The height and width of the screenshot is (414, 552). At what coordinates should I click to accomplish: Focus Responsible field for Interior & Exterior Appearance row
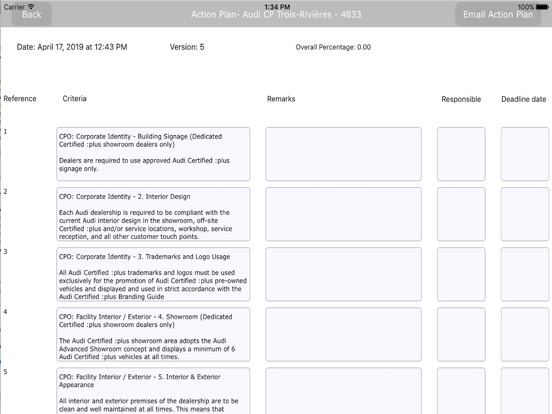click(461, 391)
